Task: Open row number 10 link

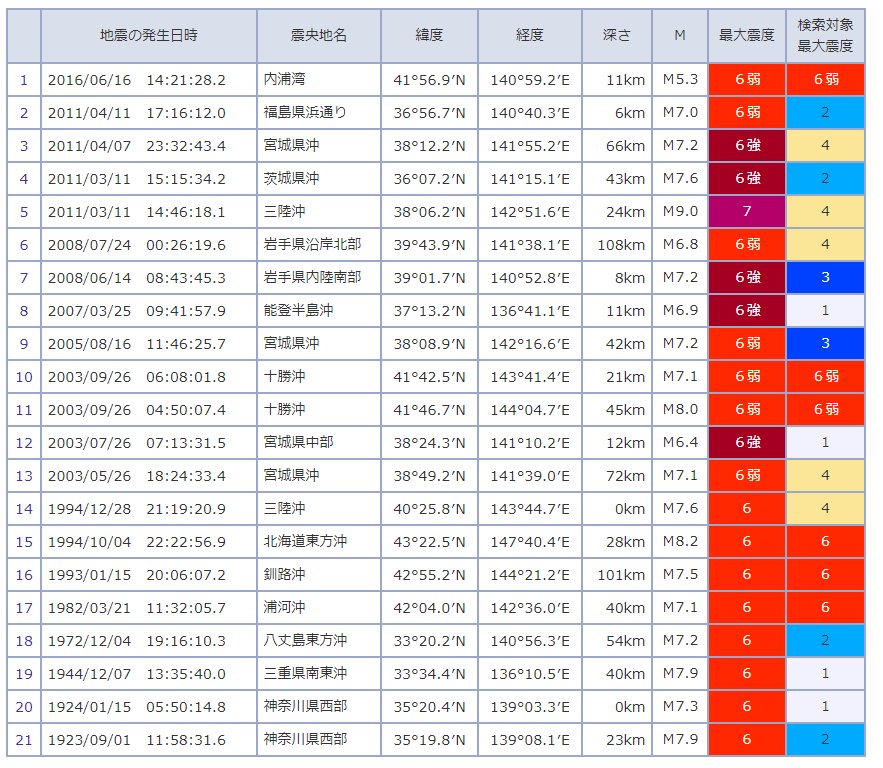Action: pos(24,377)
